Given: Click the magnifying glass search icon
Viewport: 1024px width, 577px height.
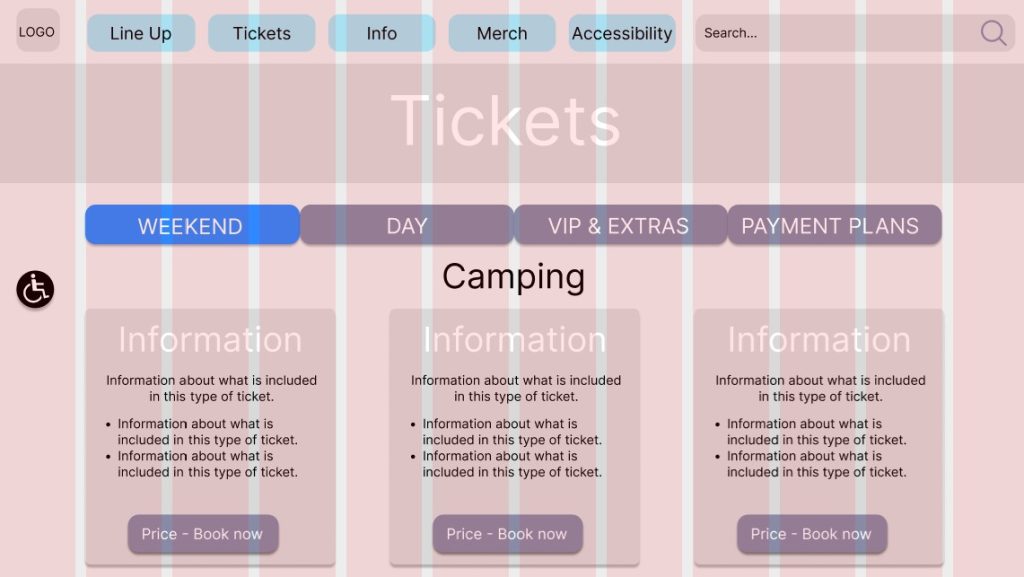Looking at the screenshot, I should (x=993, y=33).
